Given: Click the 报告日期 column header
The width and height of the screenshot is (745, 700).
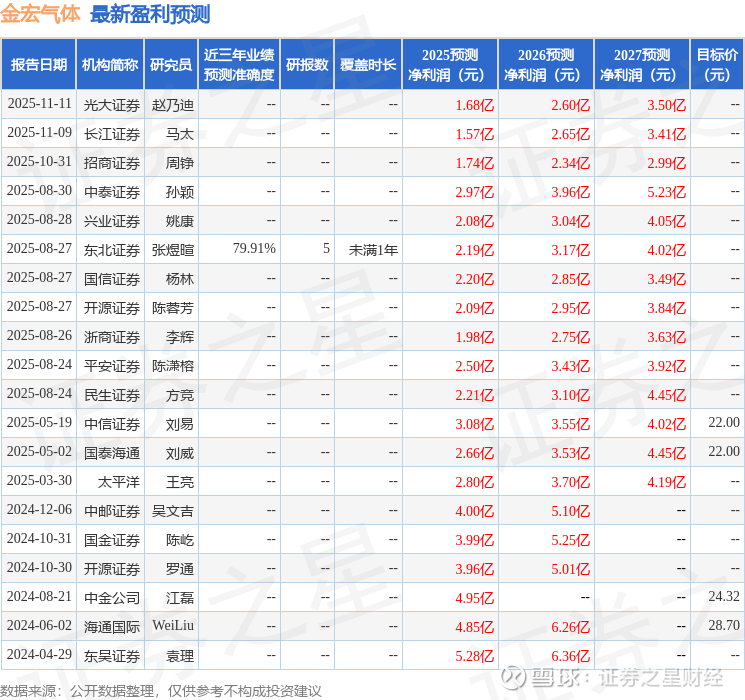Looking at the screenshot, I should pos(38,65).
